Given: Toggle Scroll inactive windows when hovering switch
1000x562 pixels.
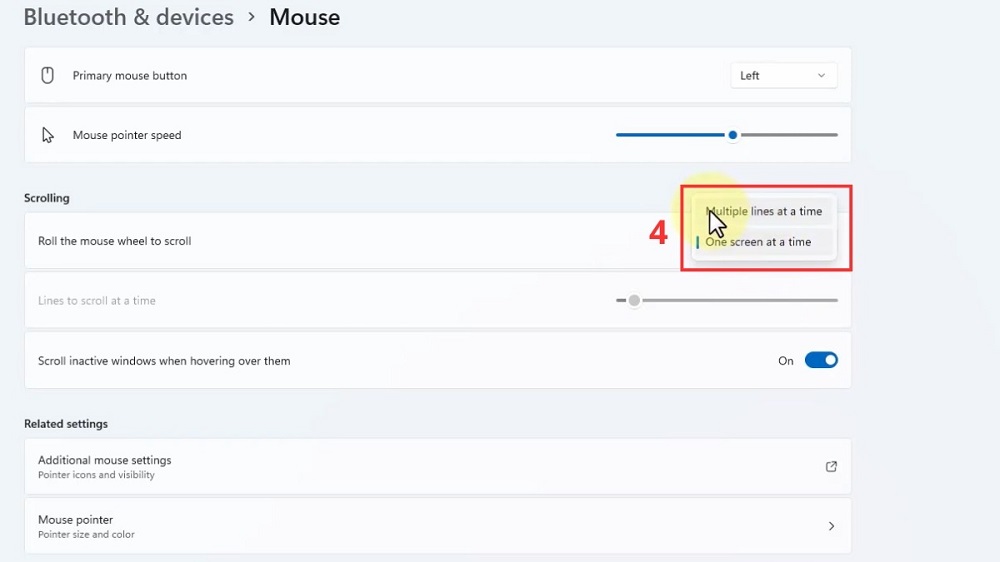Looking at the screenshot, I should 821,361.
